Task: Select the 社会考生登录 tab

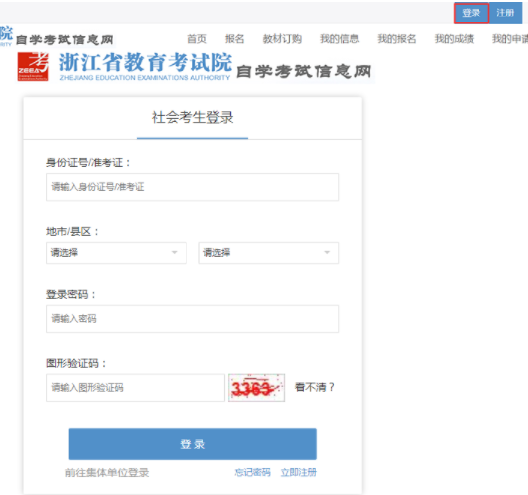Action: pos(192,118)
